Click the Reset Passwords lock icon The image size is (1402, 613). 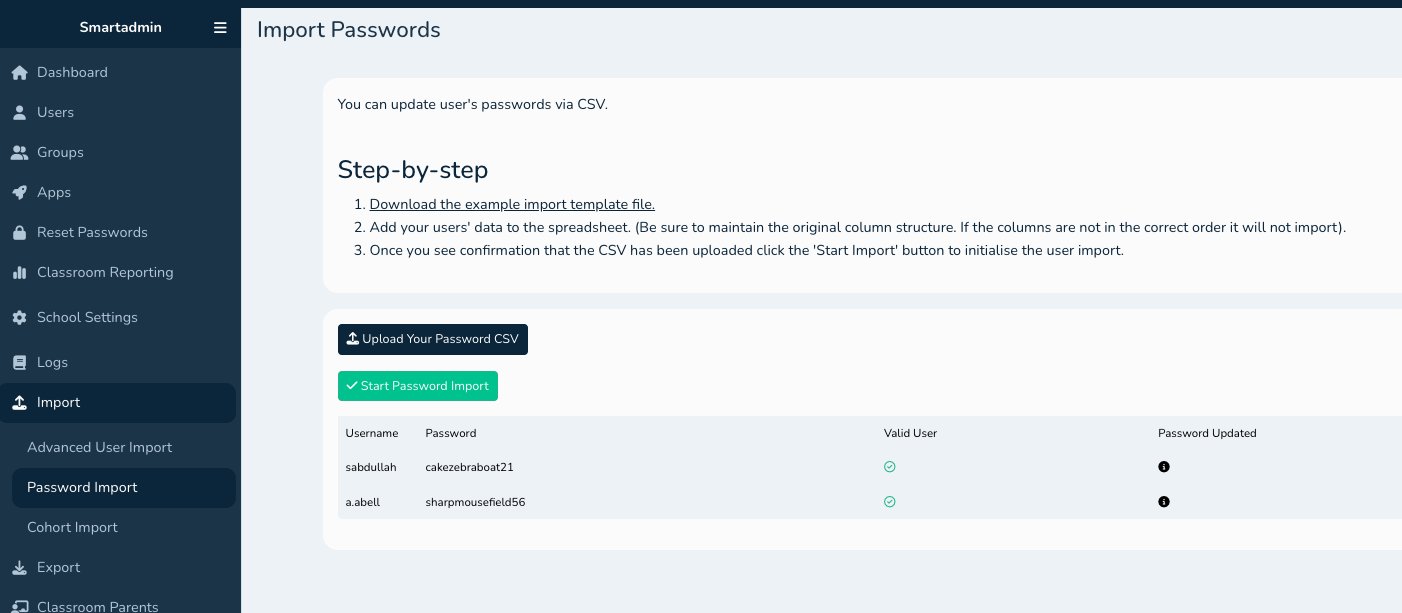pyautogui.click(x=19, y=233)
